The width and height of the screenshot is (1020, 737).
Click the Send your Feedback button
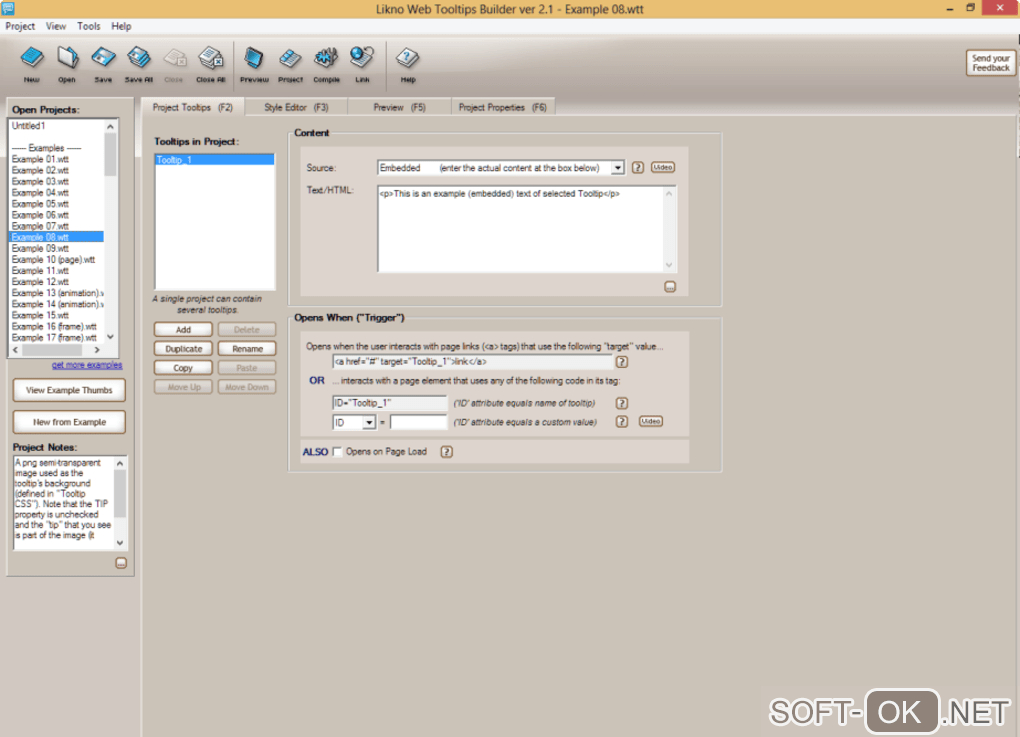click(x=991, y=63)
